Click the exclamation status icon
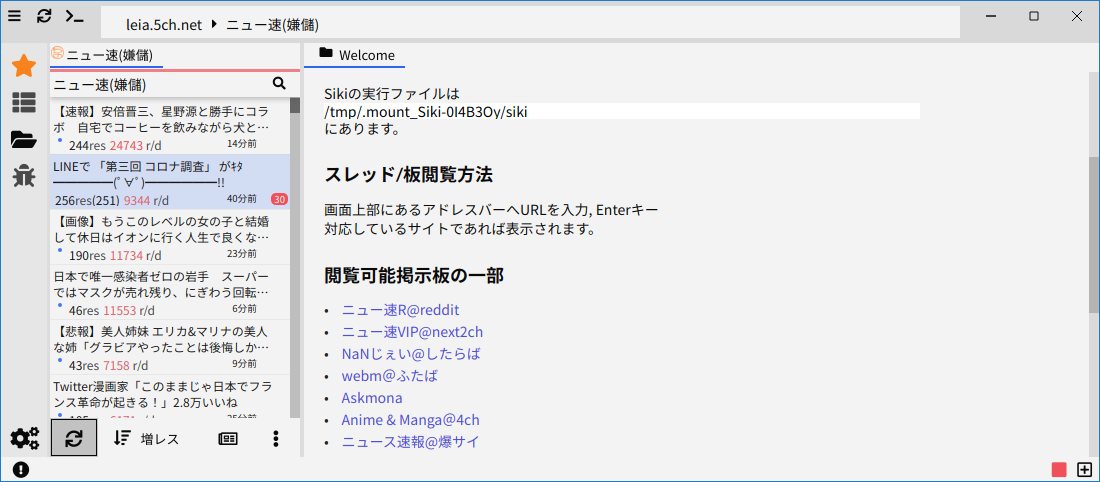The image size is (1100, 482). [x=20, y=469]
